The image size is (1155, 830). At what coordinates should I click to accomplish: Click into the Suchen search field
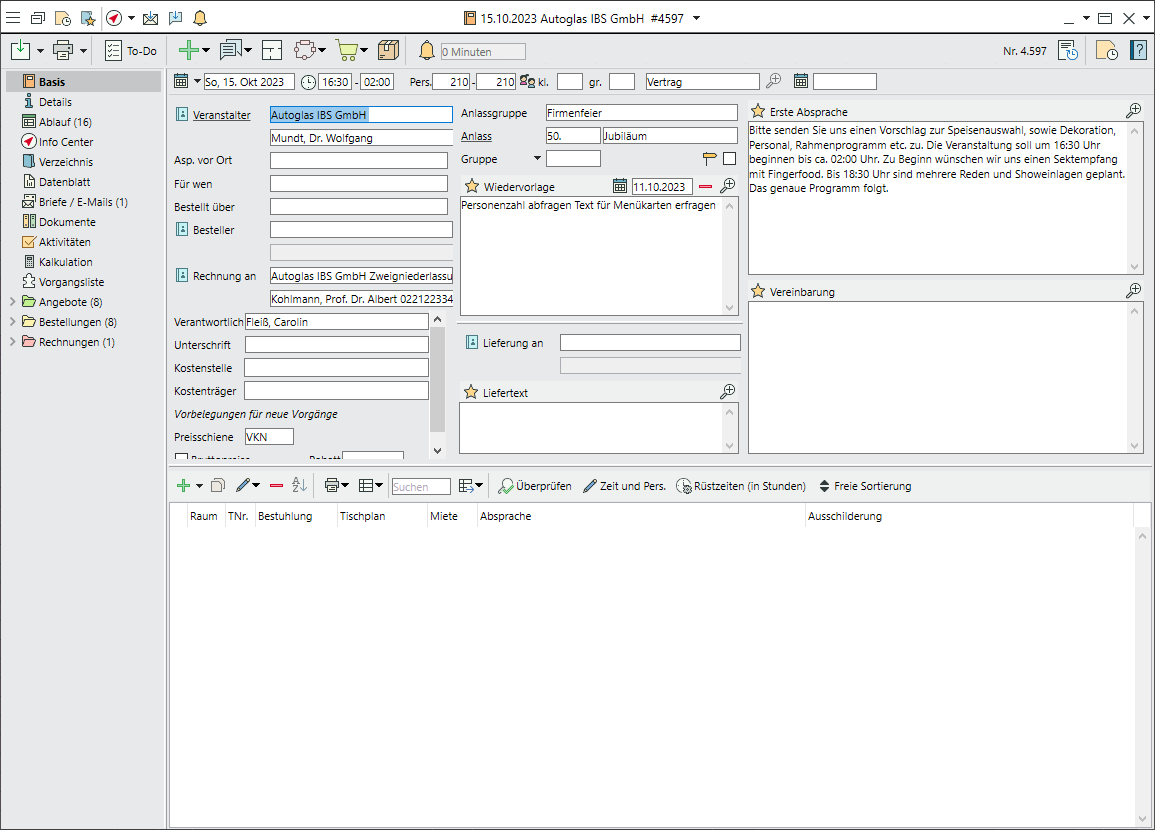click(420, 487)
